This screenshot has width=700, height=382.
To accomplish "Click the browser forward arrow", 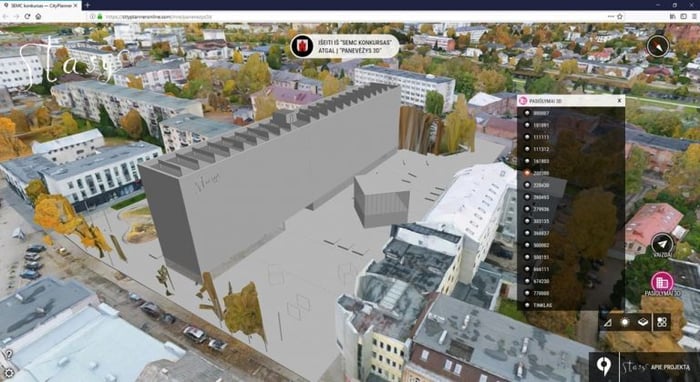I will pos(17,16).
